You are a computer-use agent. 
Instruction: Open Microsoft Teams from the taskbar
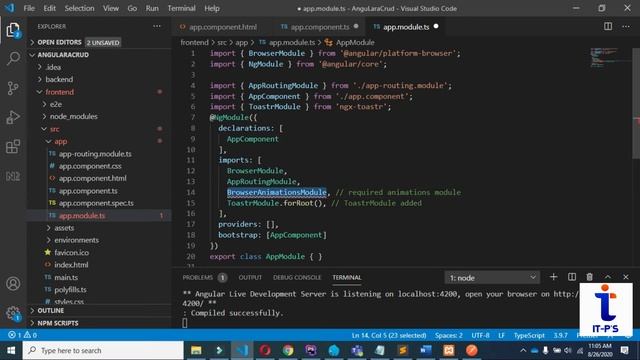coord(357,350)
